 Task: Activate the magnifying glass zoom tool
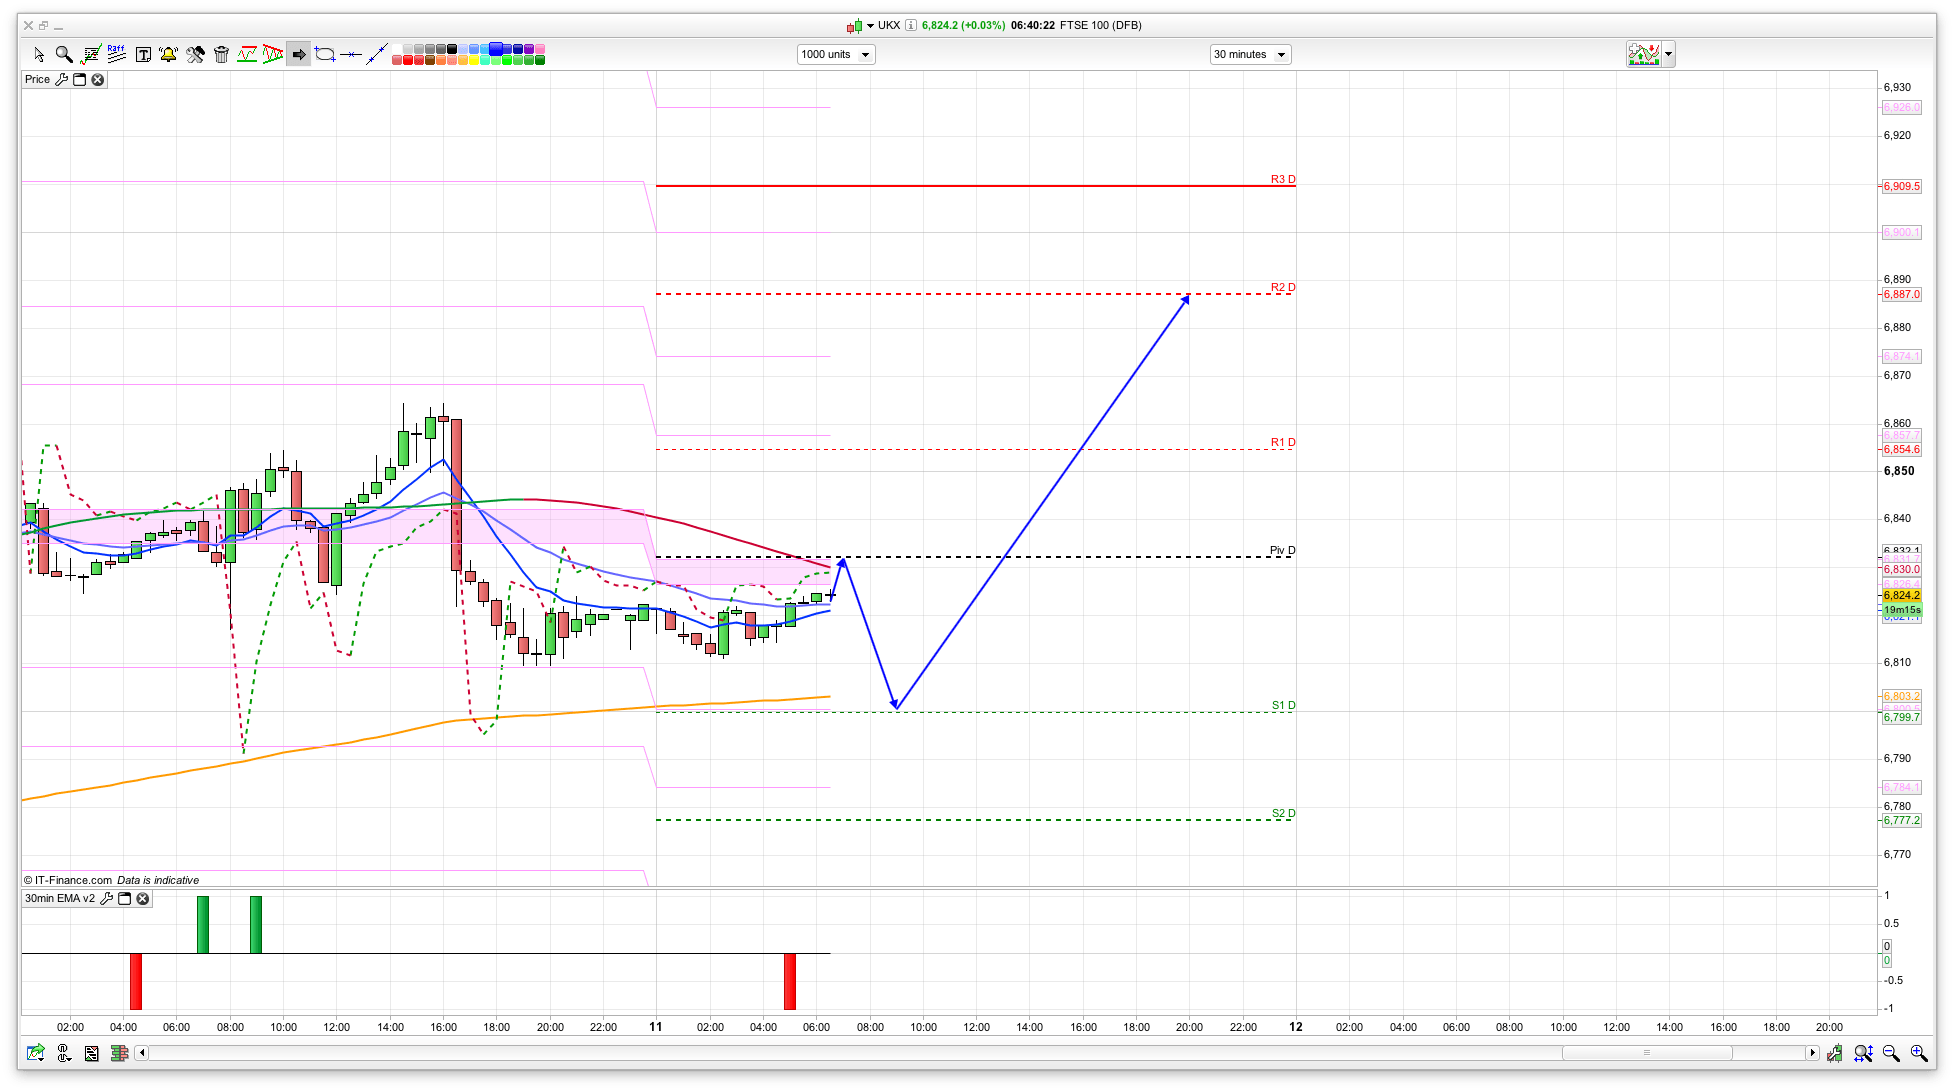(64, 54)
